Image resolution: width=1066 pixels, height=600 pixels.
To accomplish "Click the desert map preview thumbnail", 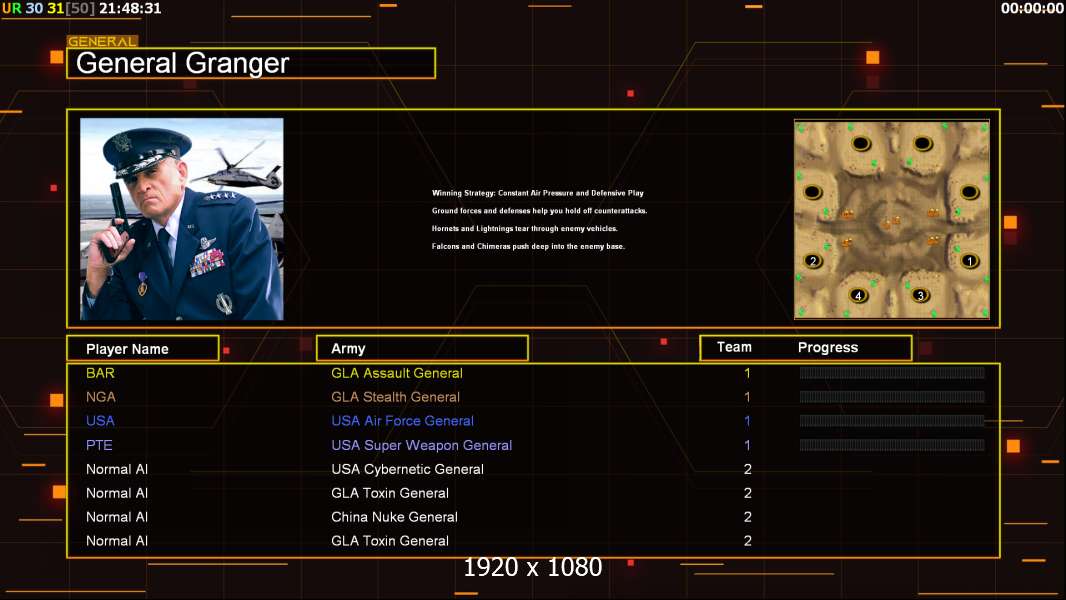I will pyautogui.click(x=892, y=219).
